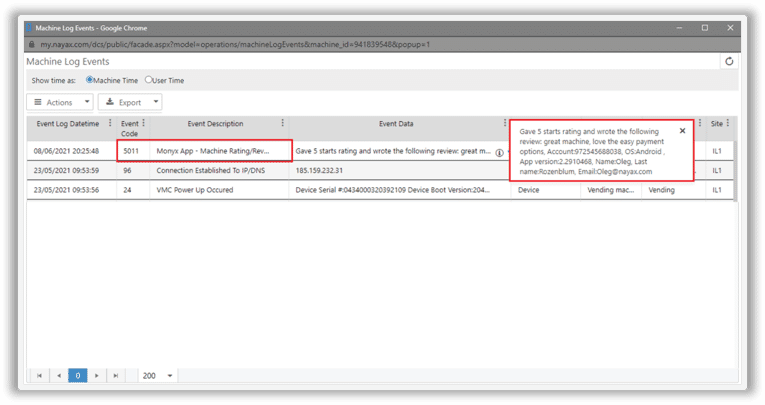Click the Machine Log Events page title
The width and height of the screenshot is (765, 405).
pyautogui.click(x=68, y=61)
